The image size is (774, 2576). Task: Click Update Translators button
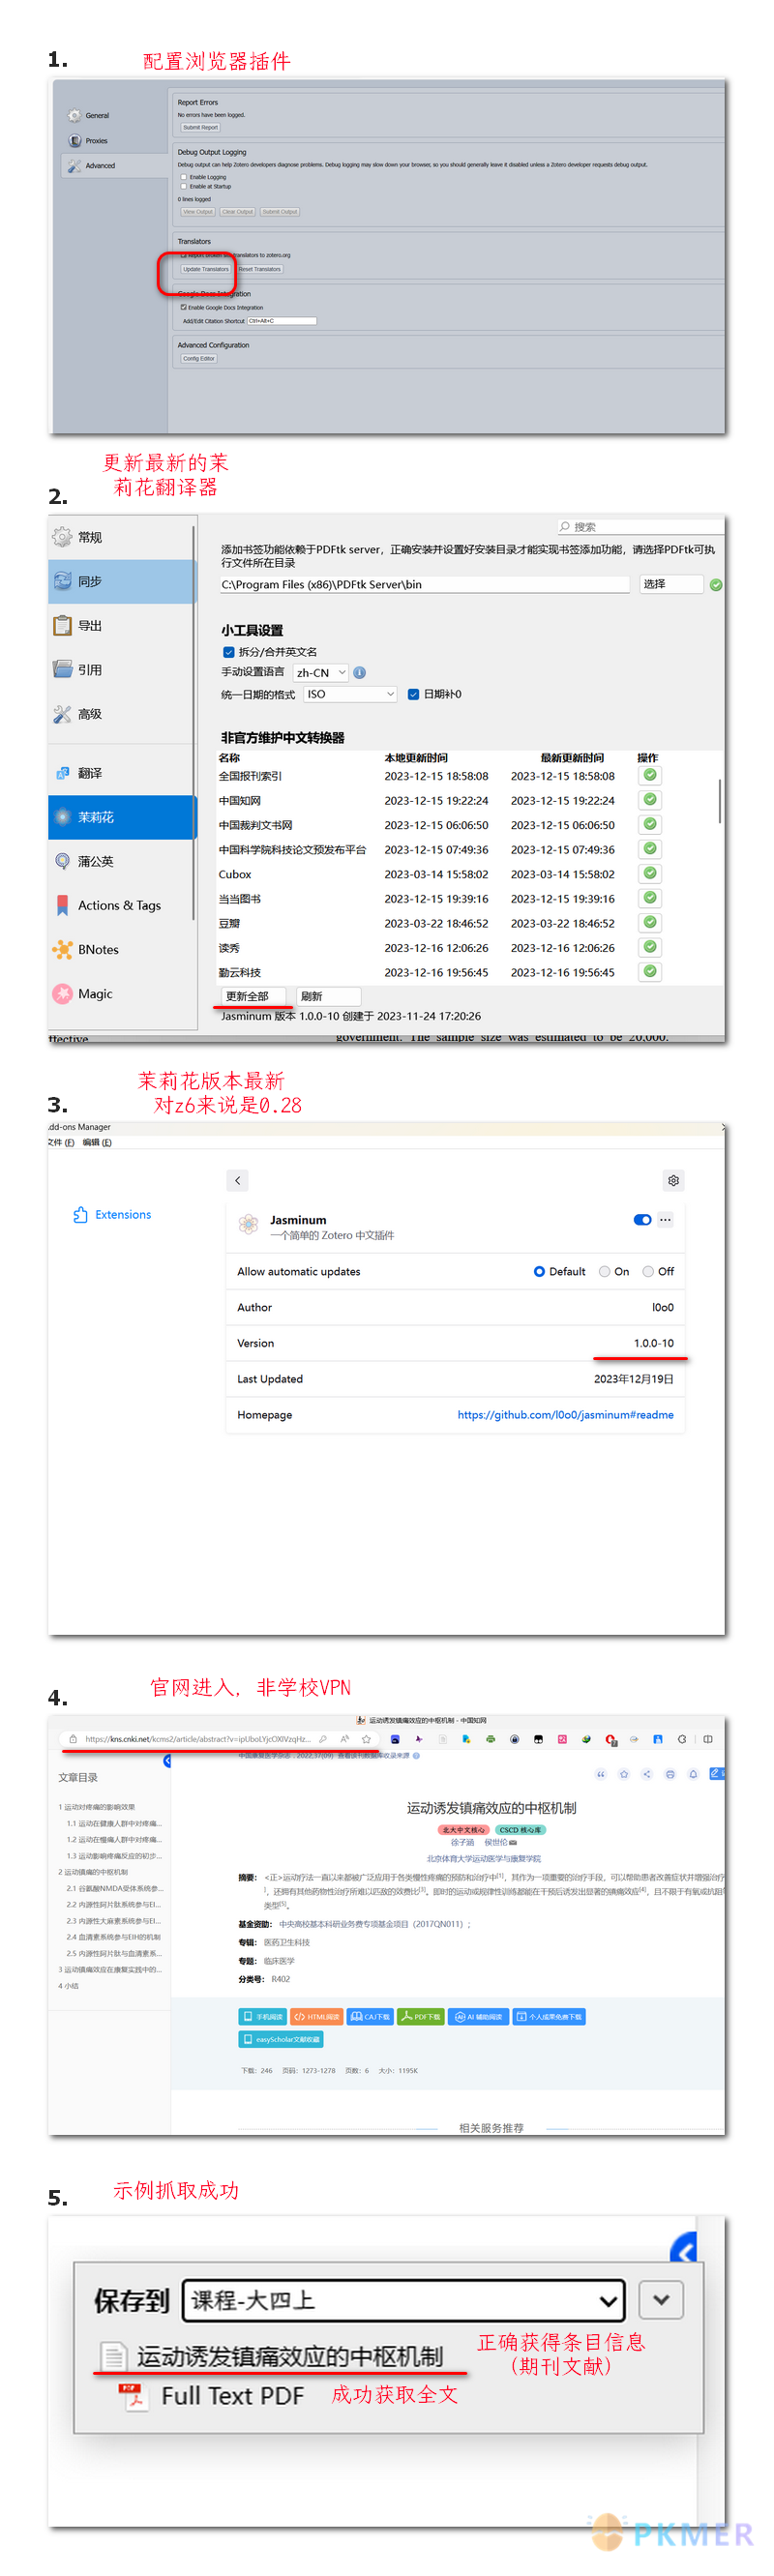pyautogui.click(x=205, y=269)
